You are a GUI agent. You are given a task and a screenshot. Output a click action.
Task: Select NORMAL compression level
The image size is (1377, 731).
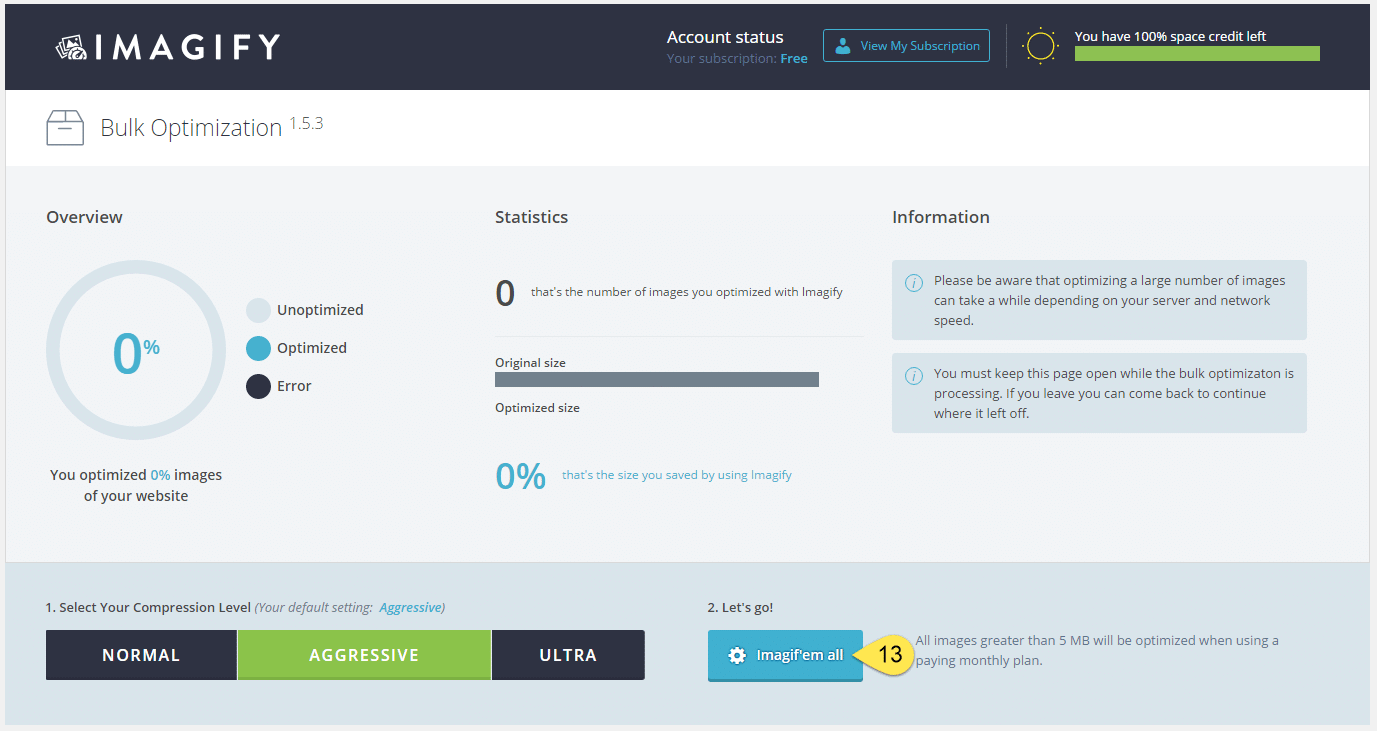tap(141, 655)
